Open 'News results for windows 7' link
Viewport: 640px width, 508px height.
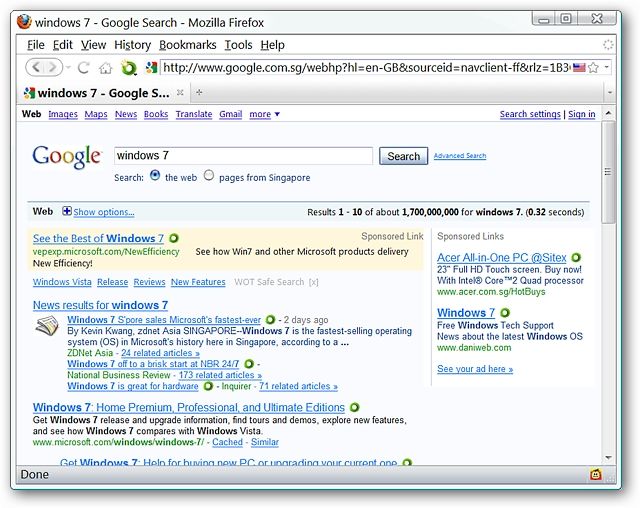pos(100,305)
